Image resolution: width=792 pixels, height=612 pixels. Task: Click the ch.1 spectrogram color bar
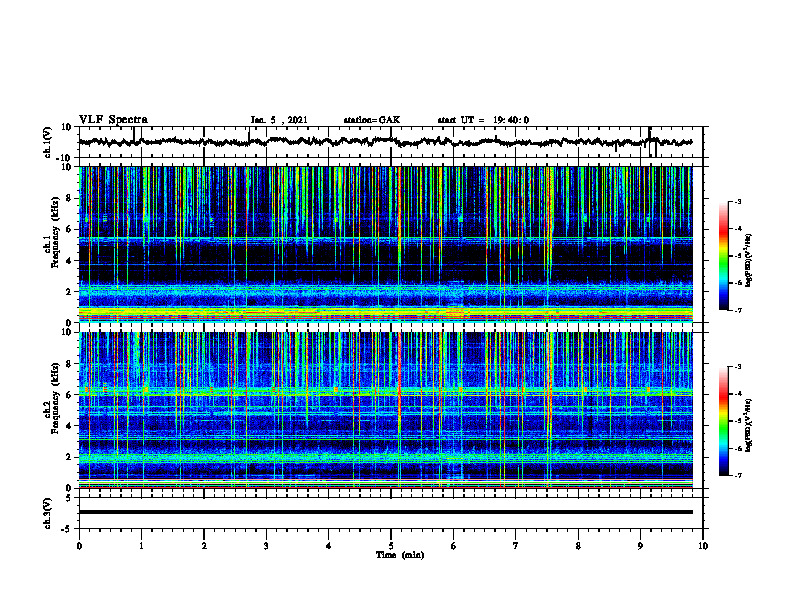723,256
